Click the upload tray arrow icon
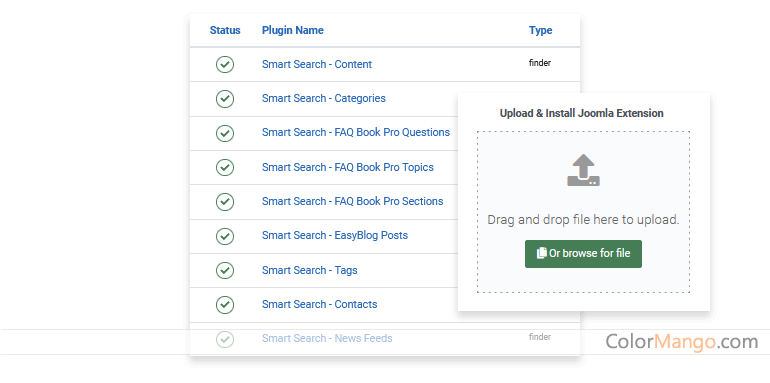 [583, 170]
